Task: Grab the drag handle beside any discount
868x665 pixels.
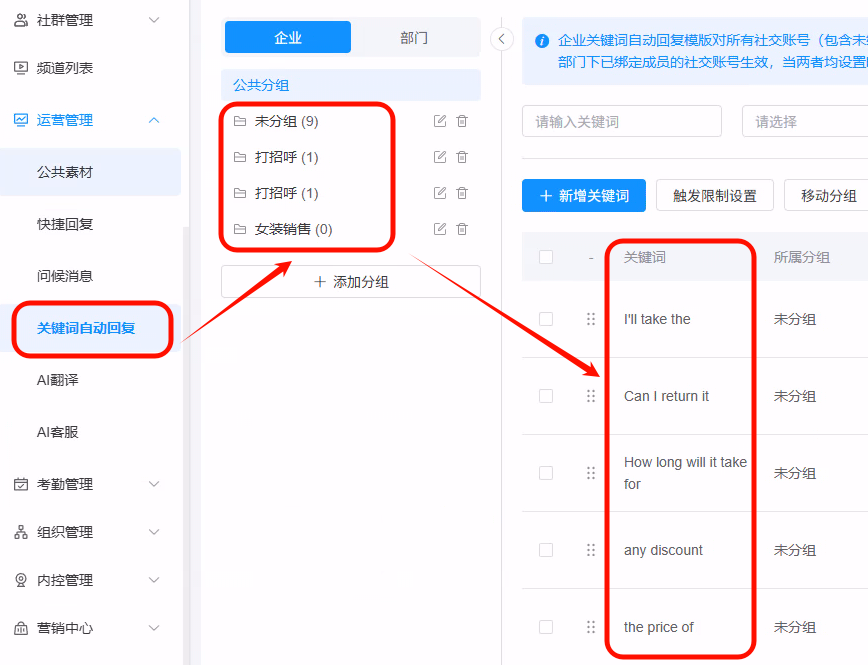Action: click(591, 550)
